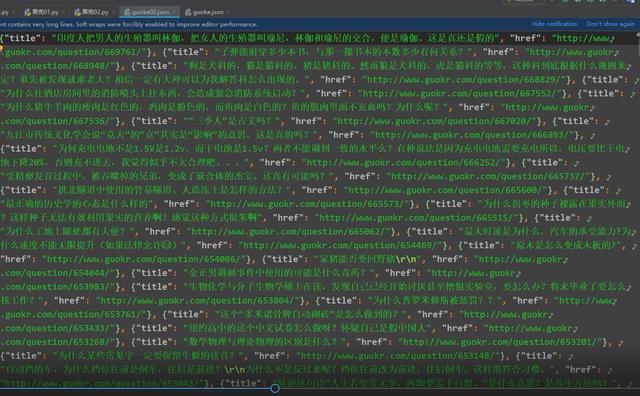The image size is (640, 396).
Task: Click the Hide notification link
Action: coord(554,24)
